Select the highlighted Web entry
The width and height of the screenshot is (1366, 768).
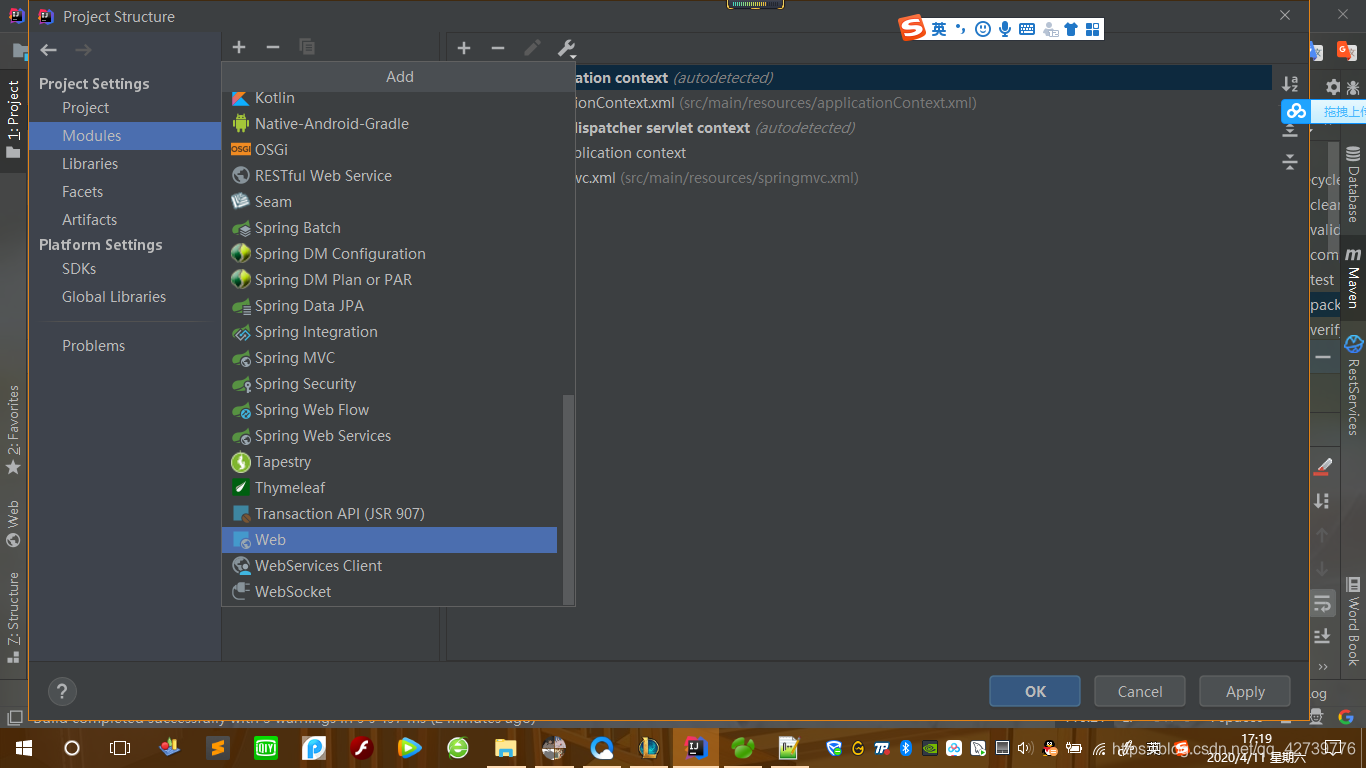pyautogui.click(x=390, y=540)
